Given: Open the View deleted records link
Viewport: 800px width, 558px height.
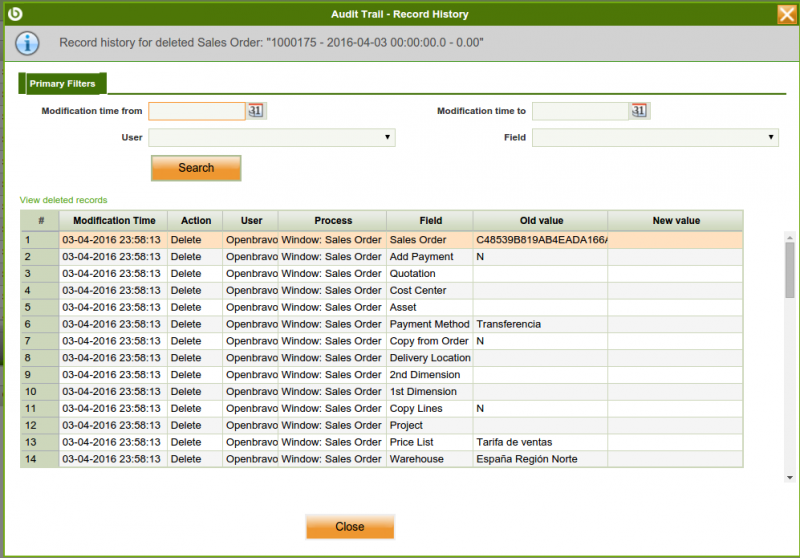Looking at the screenshot, I should [63, 200].
